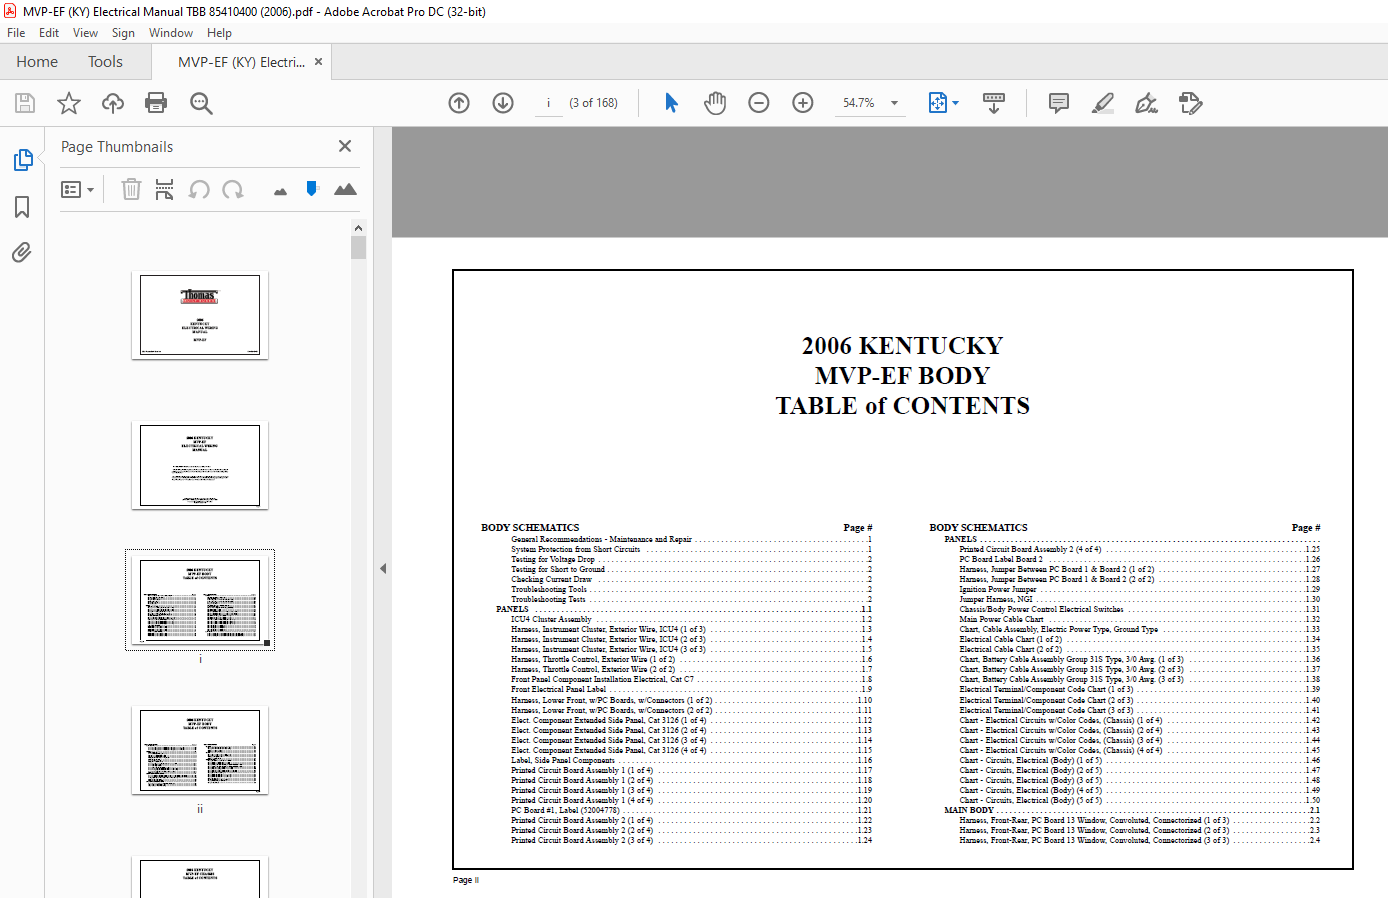The height and width of the screenshot is (898, 1388).
Task: Click the TABLE of CONTENTS heading
Action: click(902, 406)
